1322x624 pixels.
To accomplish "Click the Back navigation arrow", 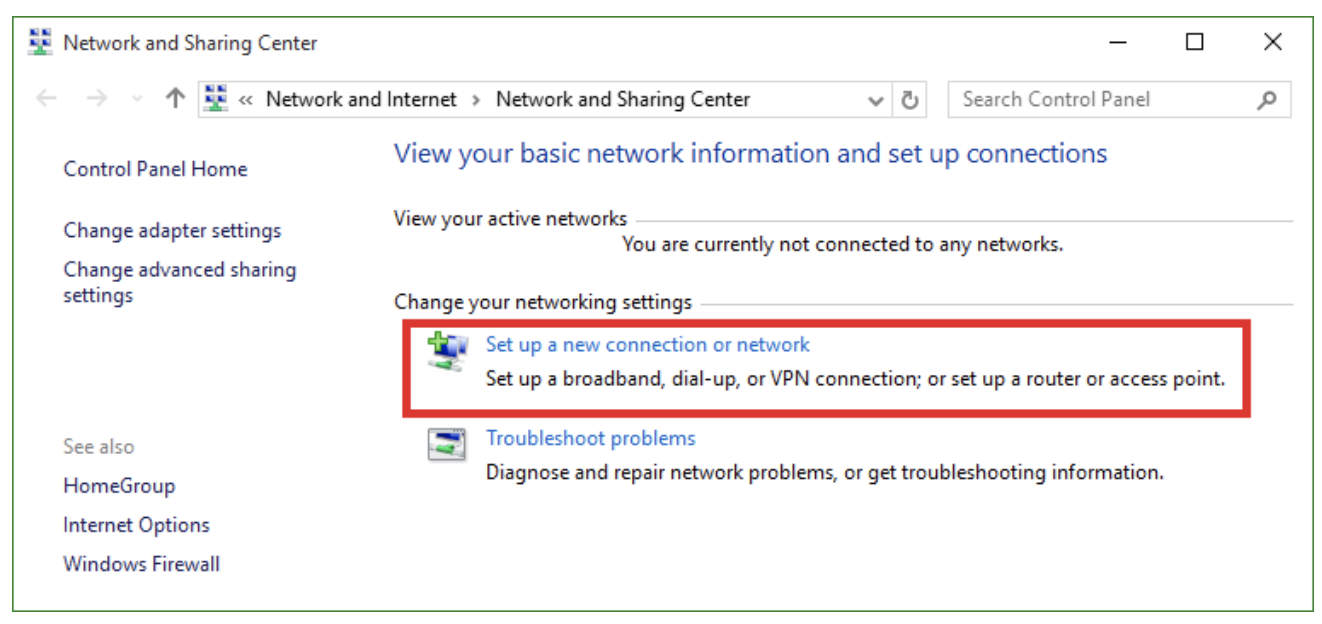I will [x=46, y=99].
